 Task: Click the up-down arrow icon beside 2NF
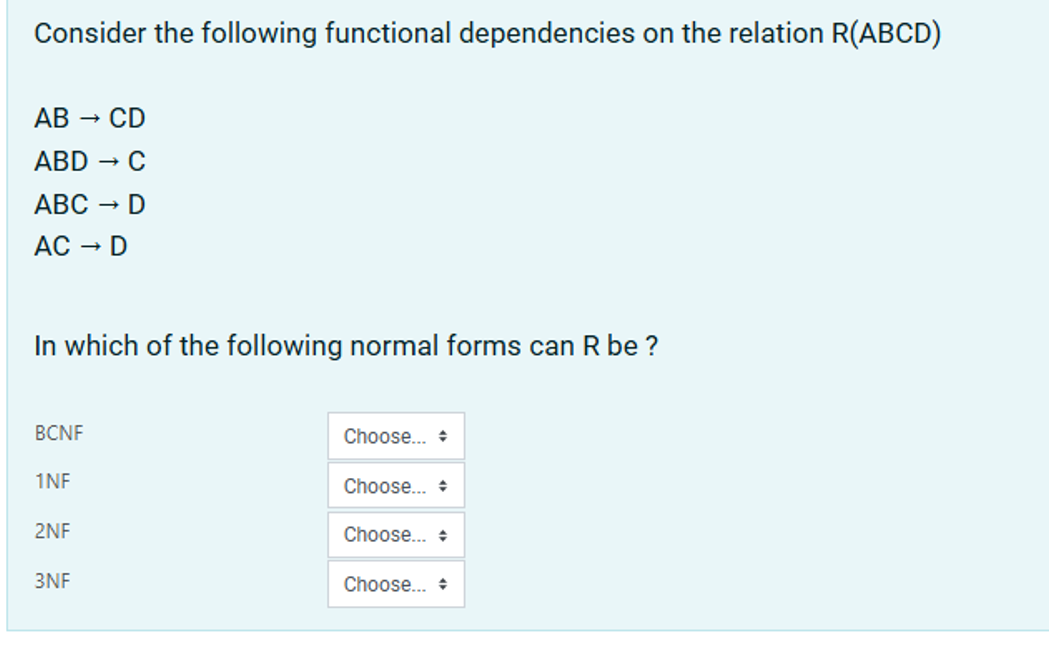tap(443, 535)
